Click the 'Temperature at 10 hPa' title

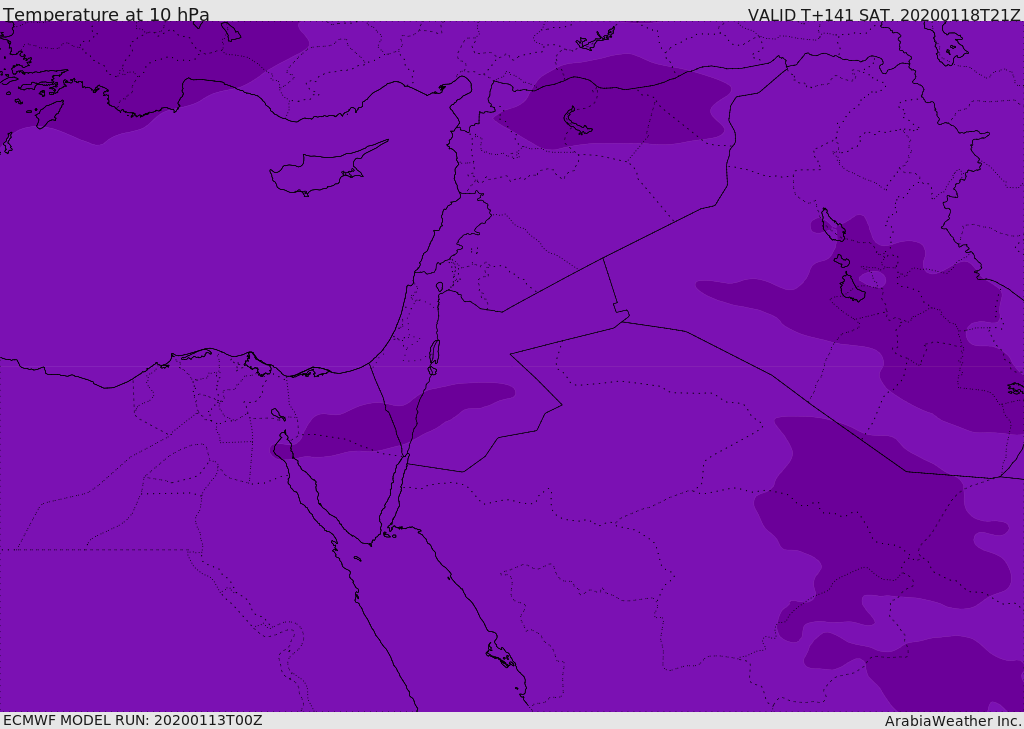(x=106, y=14)
